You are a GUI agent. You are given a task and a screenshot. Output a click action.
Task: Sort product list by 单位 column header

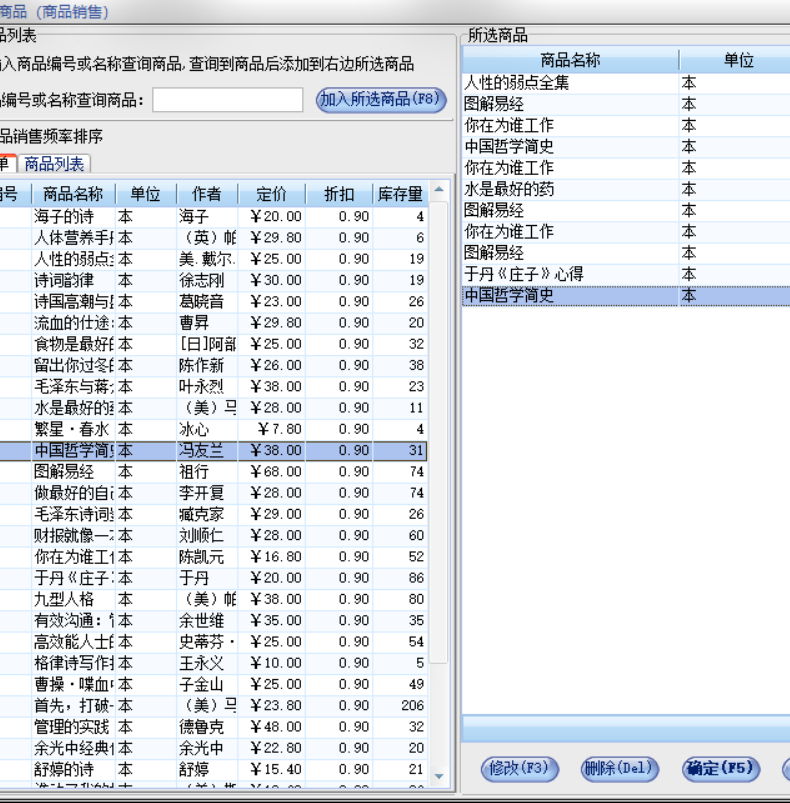point(145,194)
